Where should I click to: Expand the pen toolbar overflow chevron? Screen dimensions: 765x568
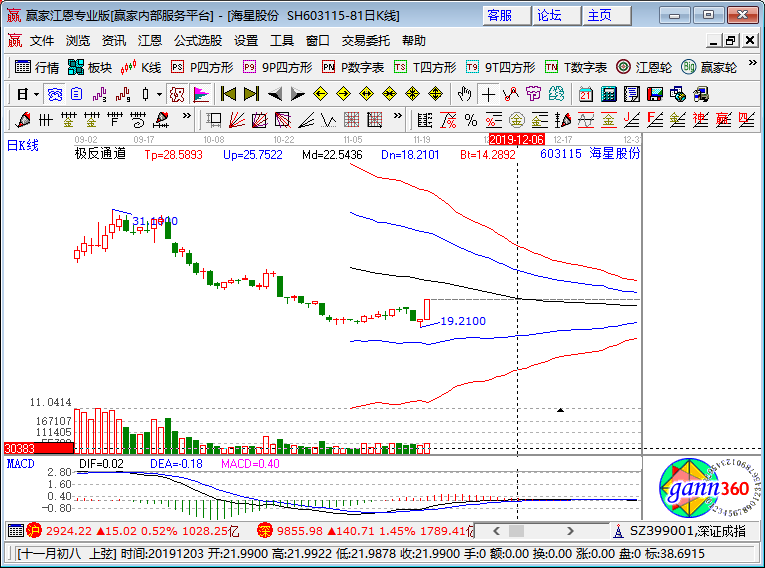tap(186, 116)
